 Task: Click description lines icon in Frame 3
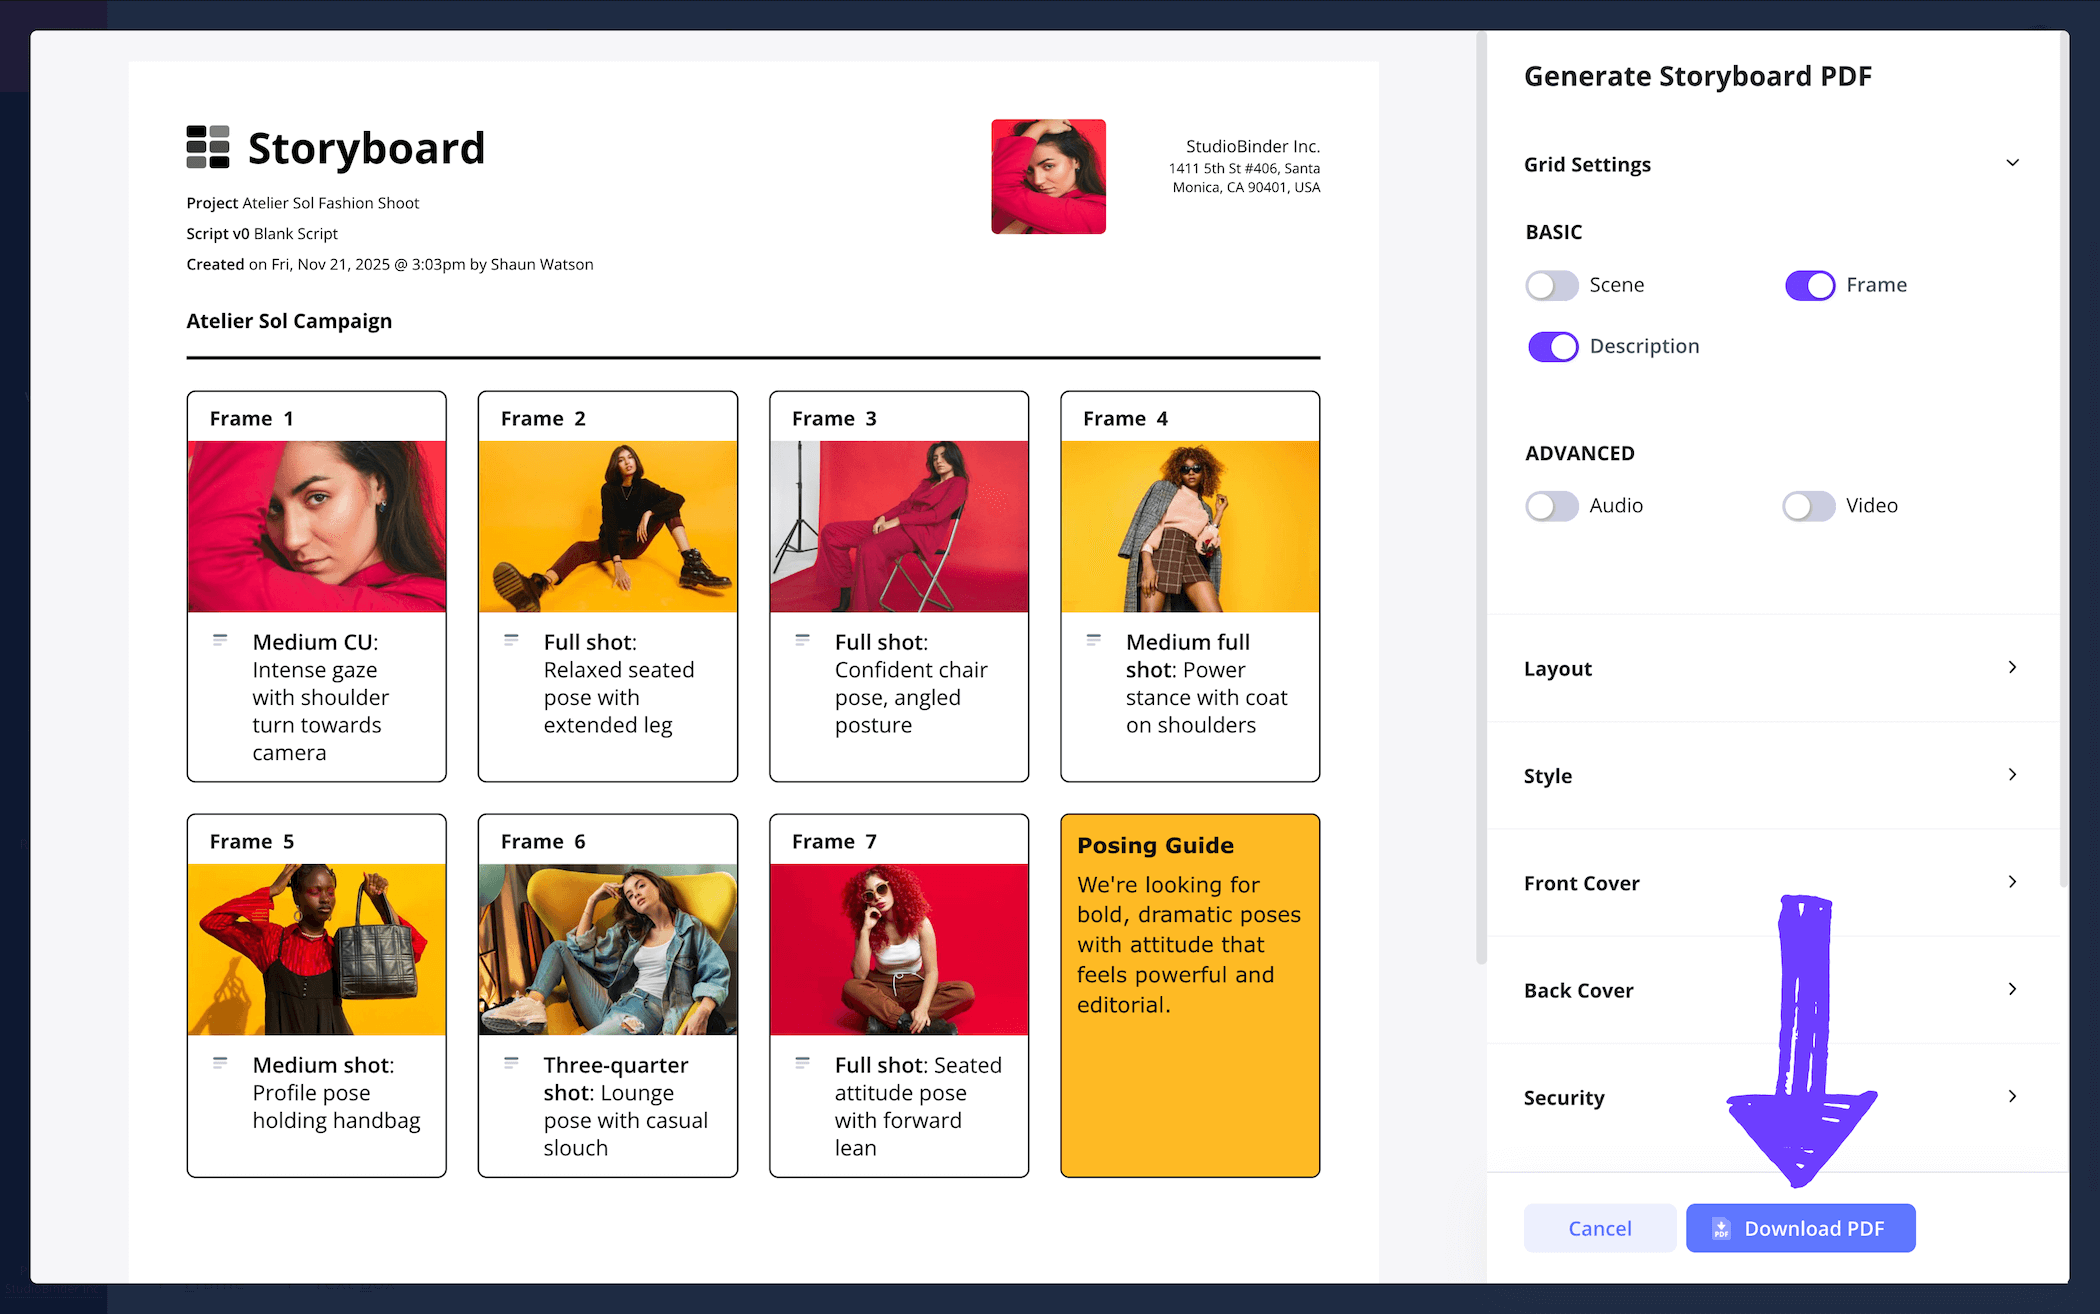802,640
